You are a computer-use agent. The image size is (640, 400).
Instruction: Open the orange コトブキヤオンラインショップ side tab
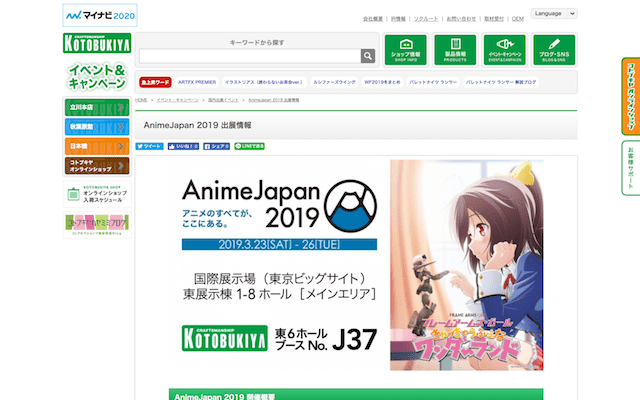point(631,96)
